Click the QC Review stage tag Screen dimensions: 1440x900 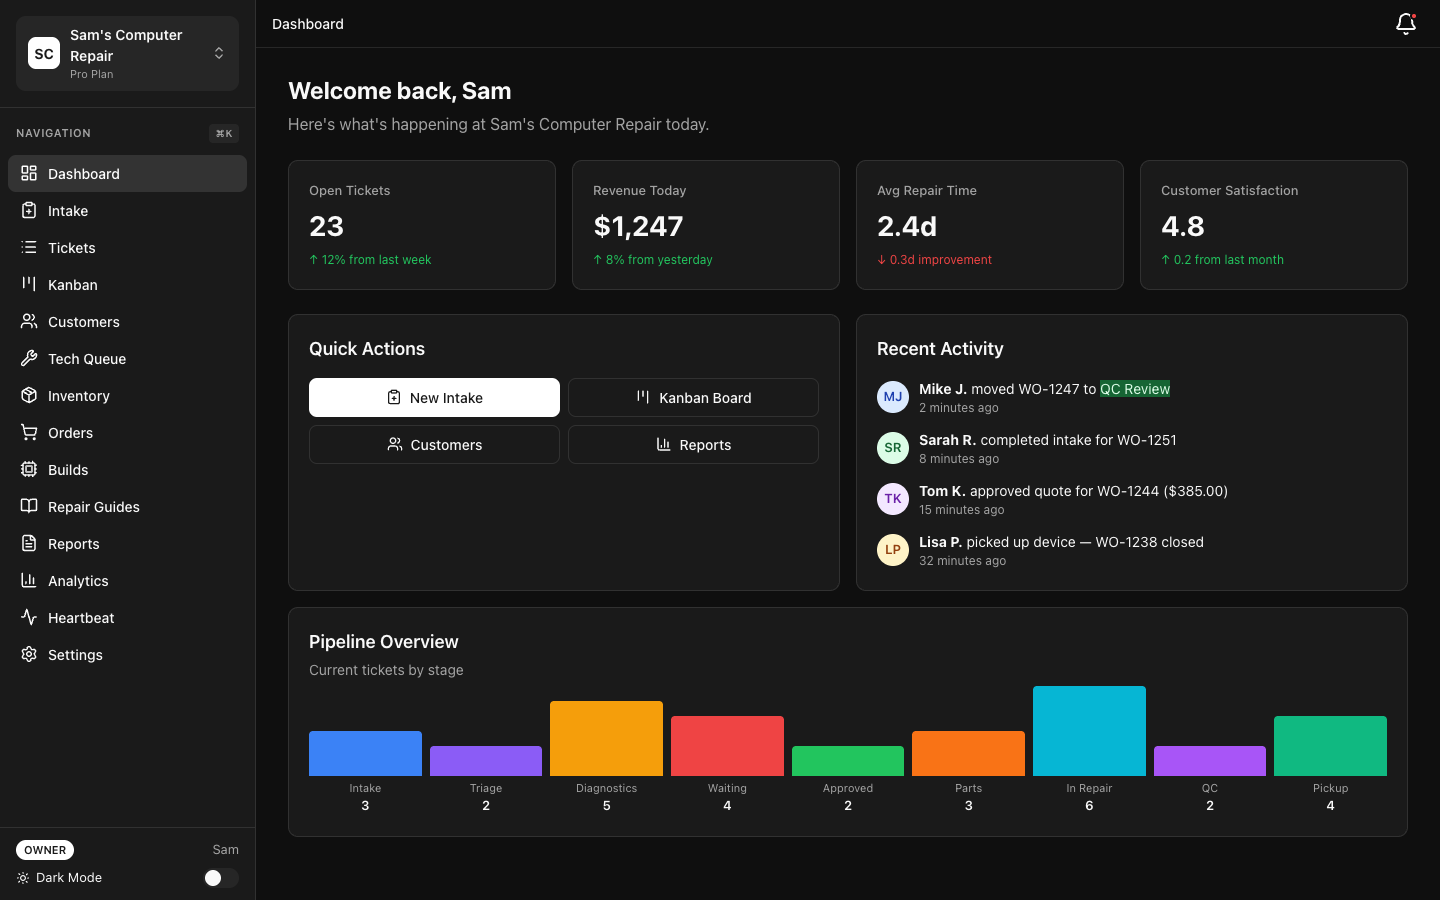tap(1135, 389)
